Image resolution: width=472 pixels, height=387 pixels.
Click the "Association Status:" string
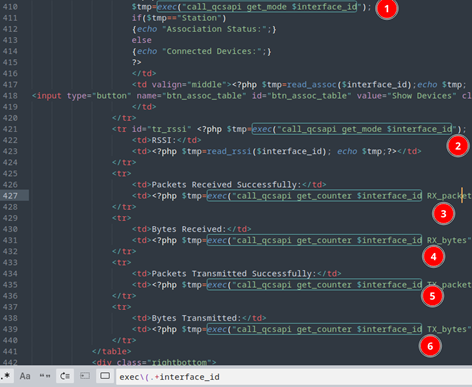tap(214, 29)
